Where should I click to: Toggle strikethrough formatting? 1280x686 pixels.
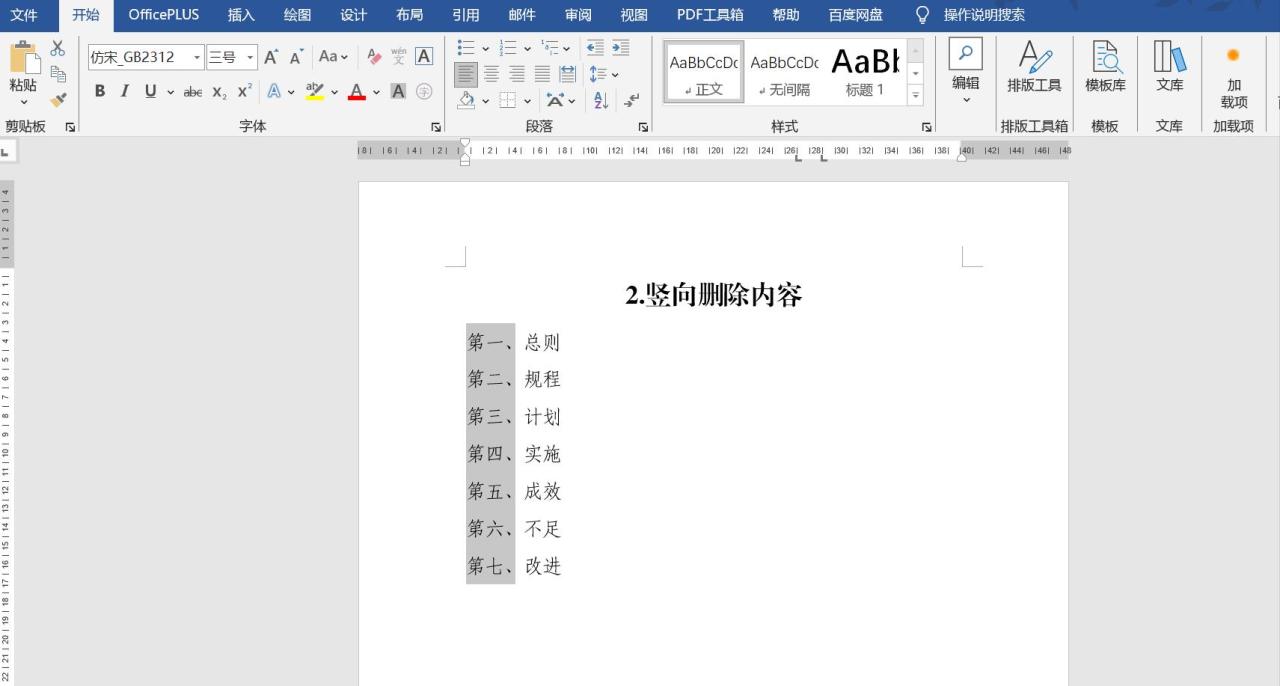[x=193, y=92]
